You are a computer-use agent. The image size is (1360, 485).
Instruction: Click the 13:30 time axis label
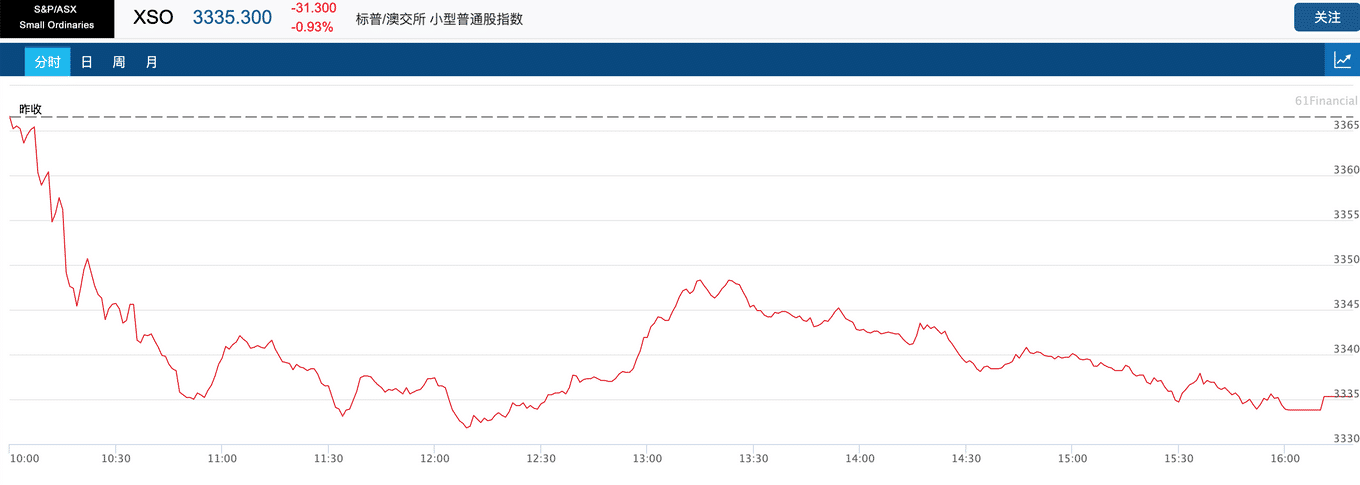pos(753,458)
